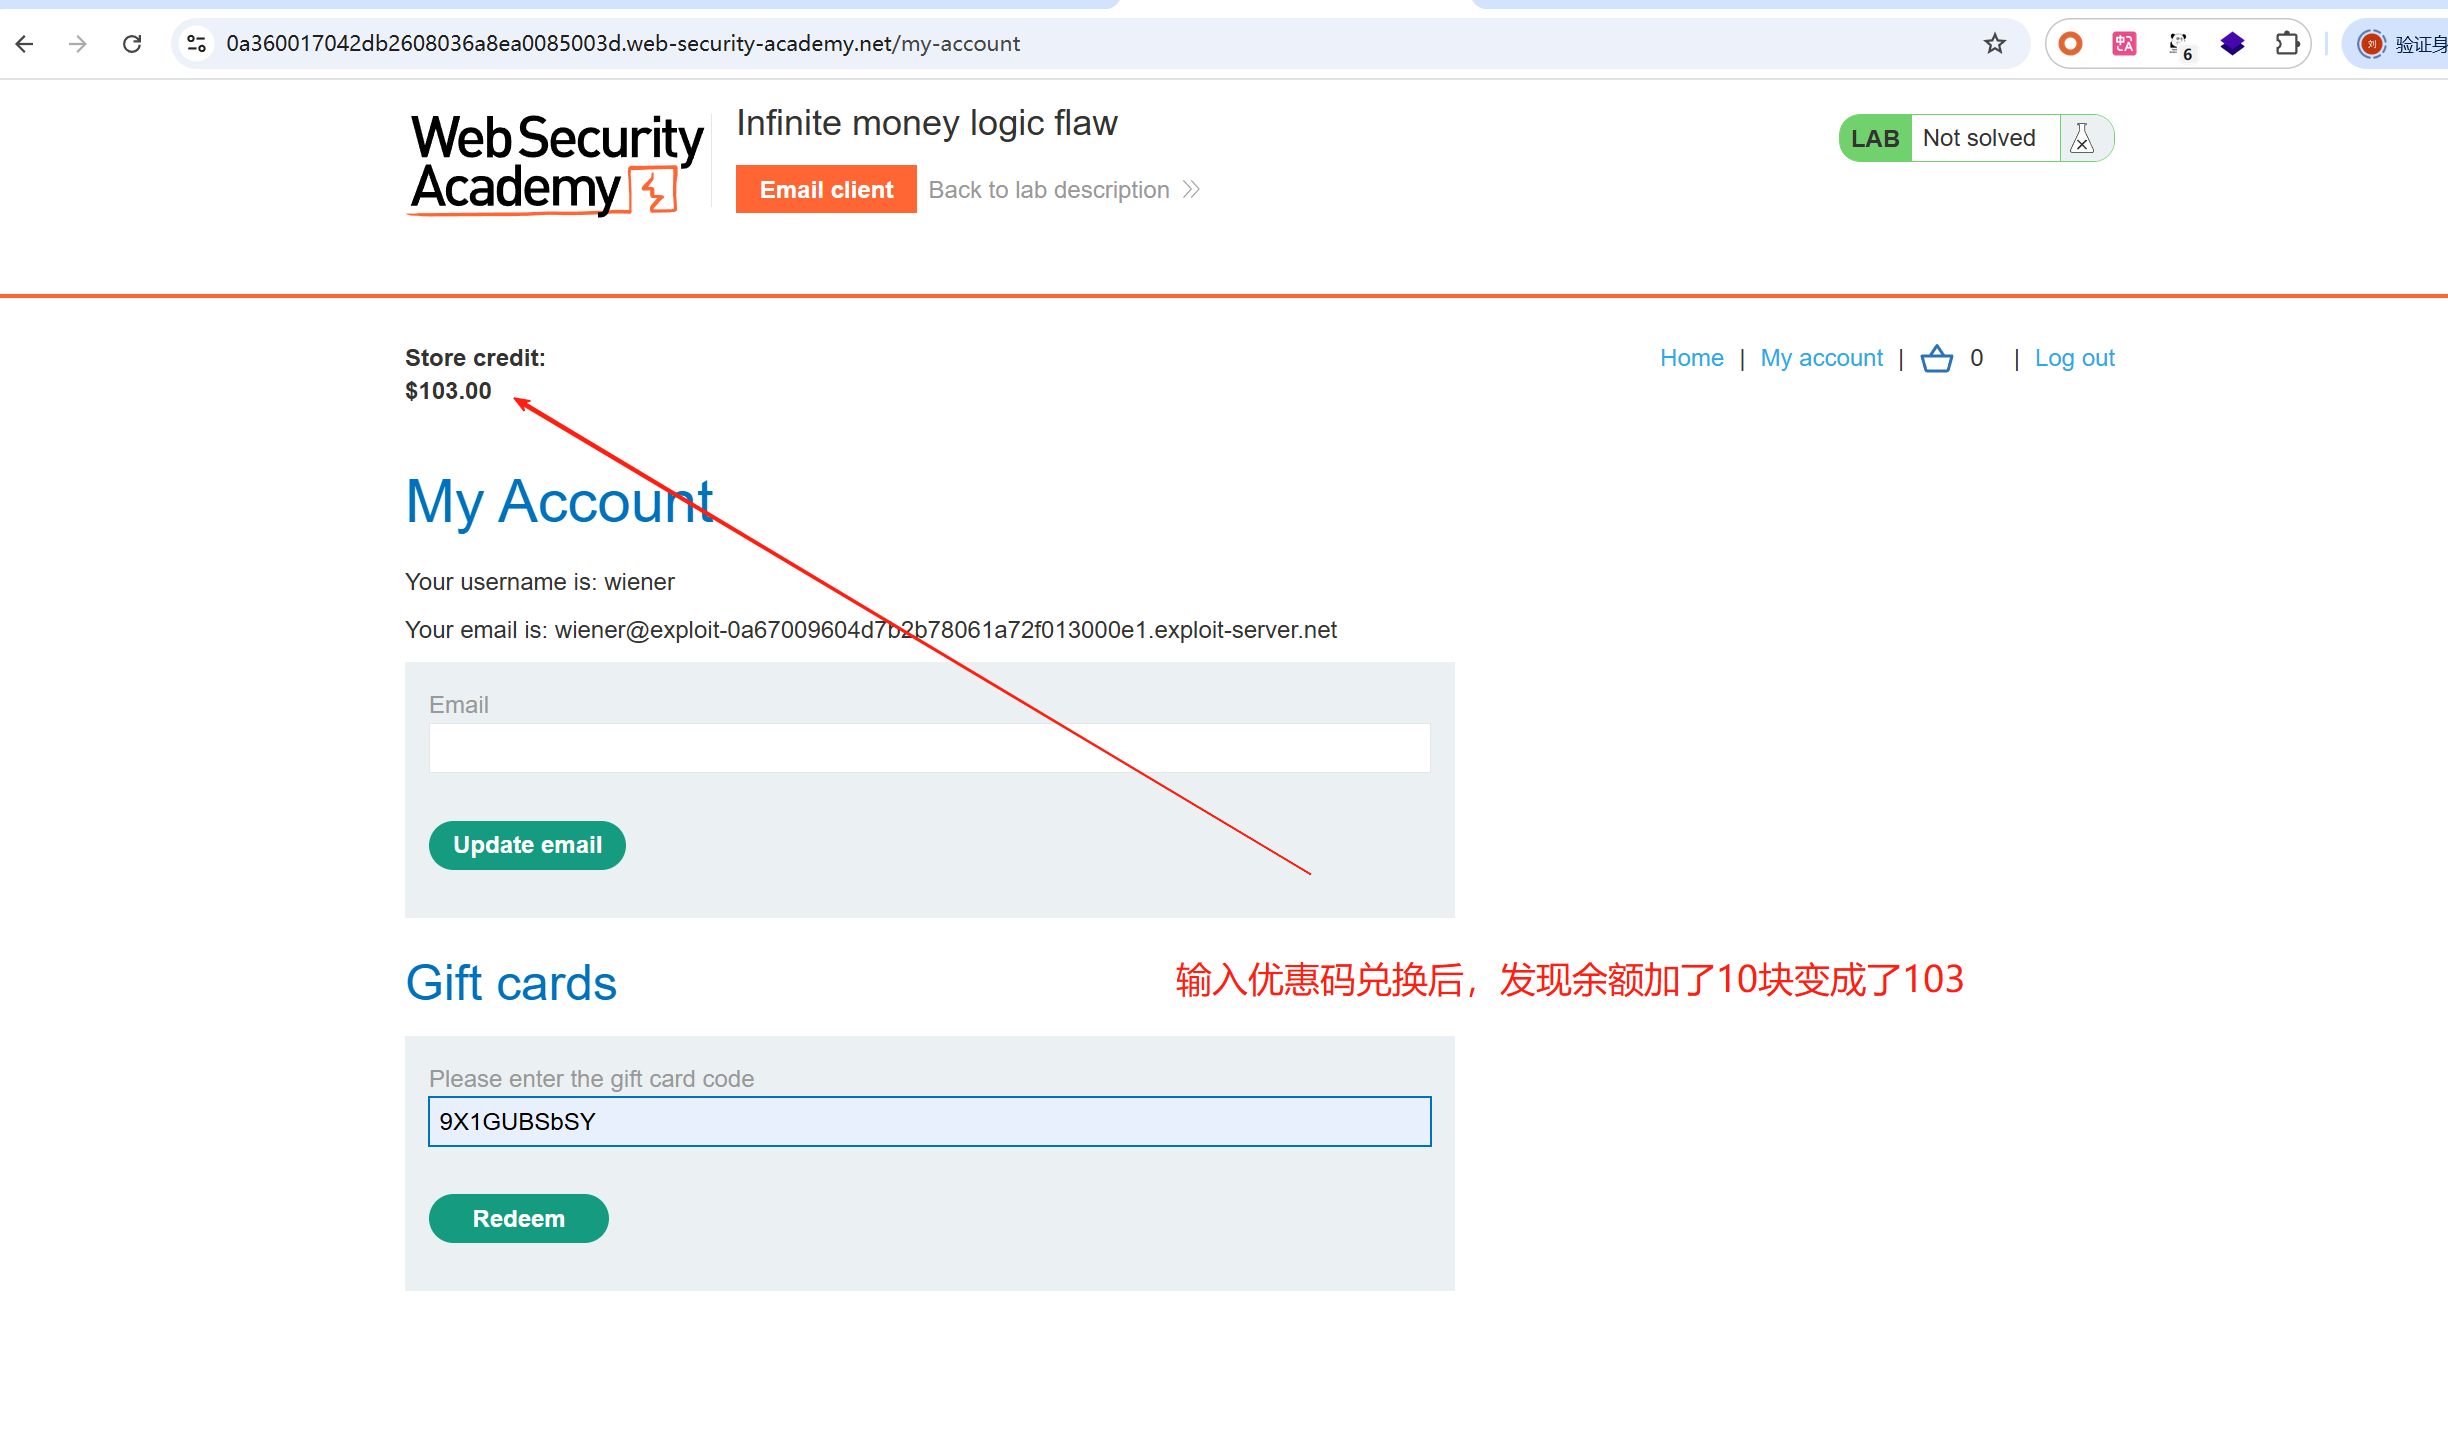Open site information icon in address bar
The image size is (2448, 1452).
click(197, 44)
